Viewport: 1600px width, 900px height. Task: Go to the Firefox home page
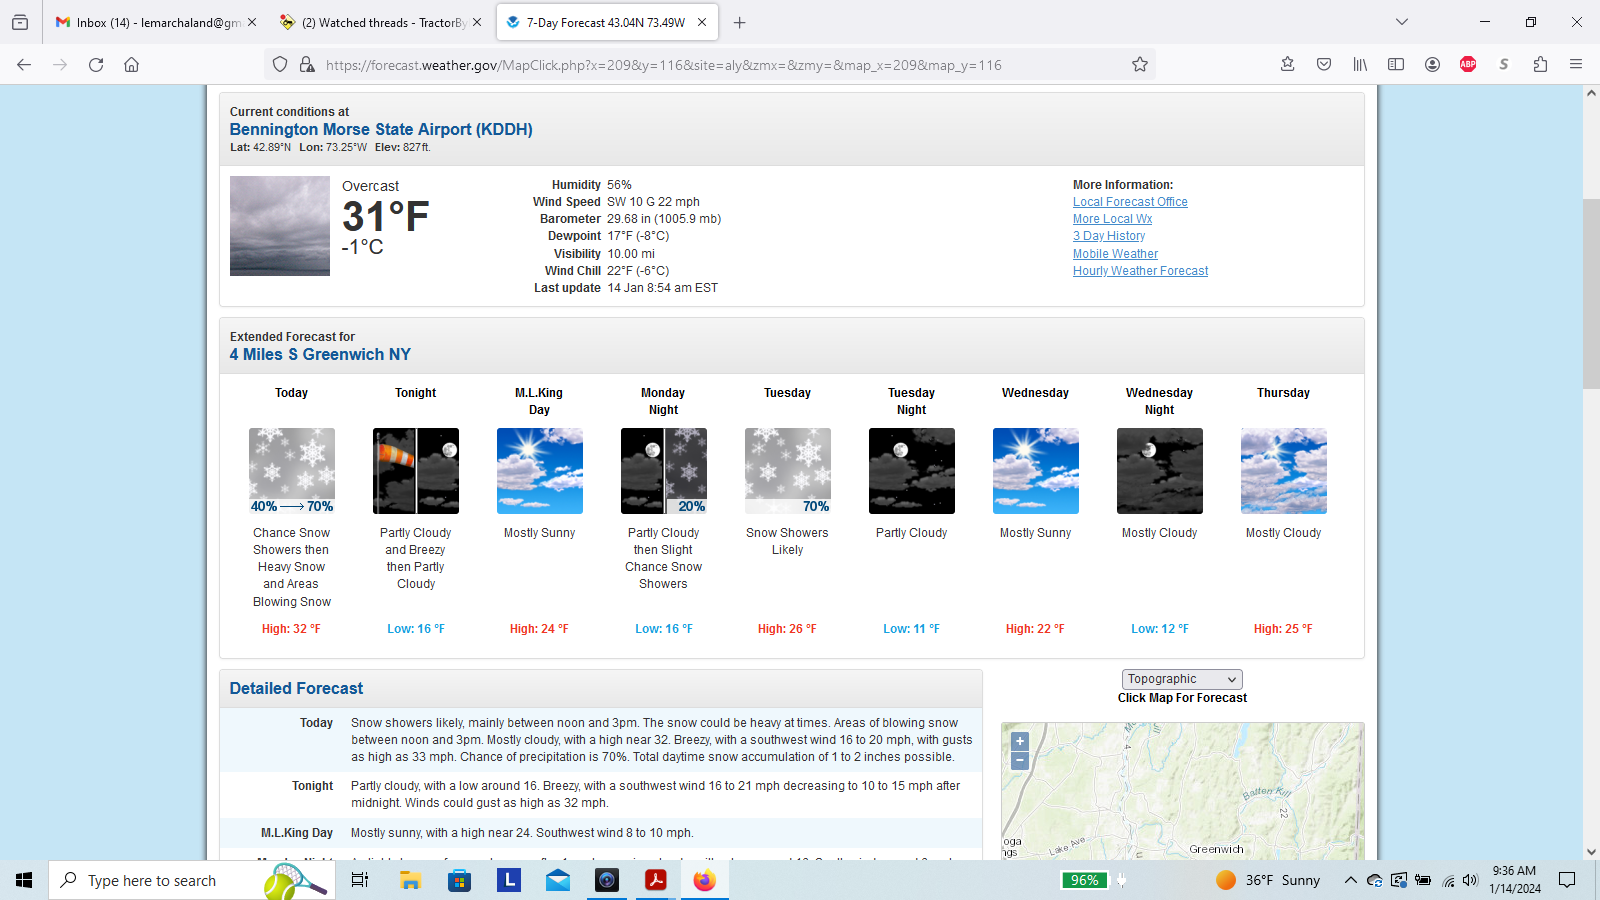[131, 65]
